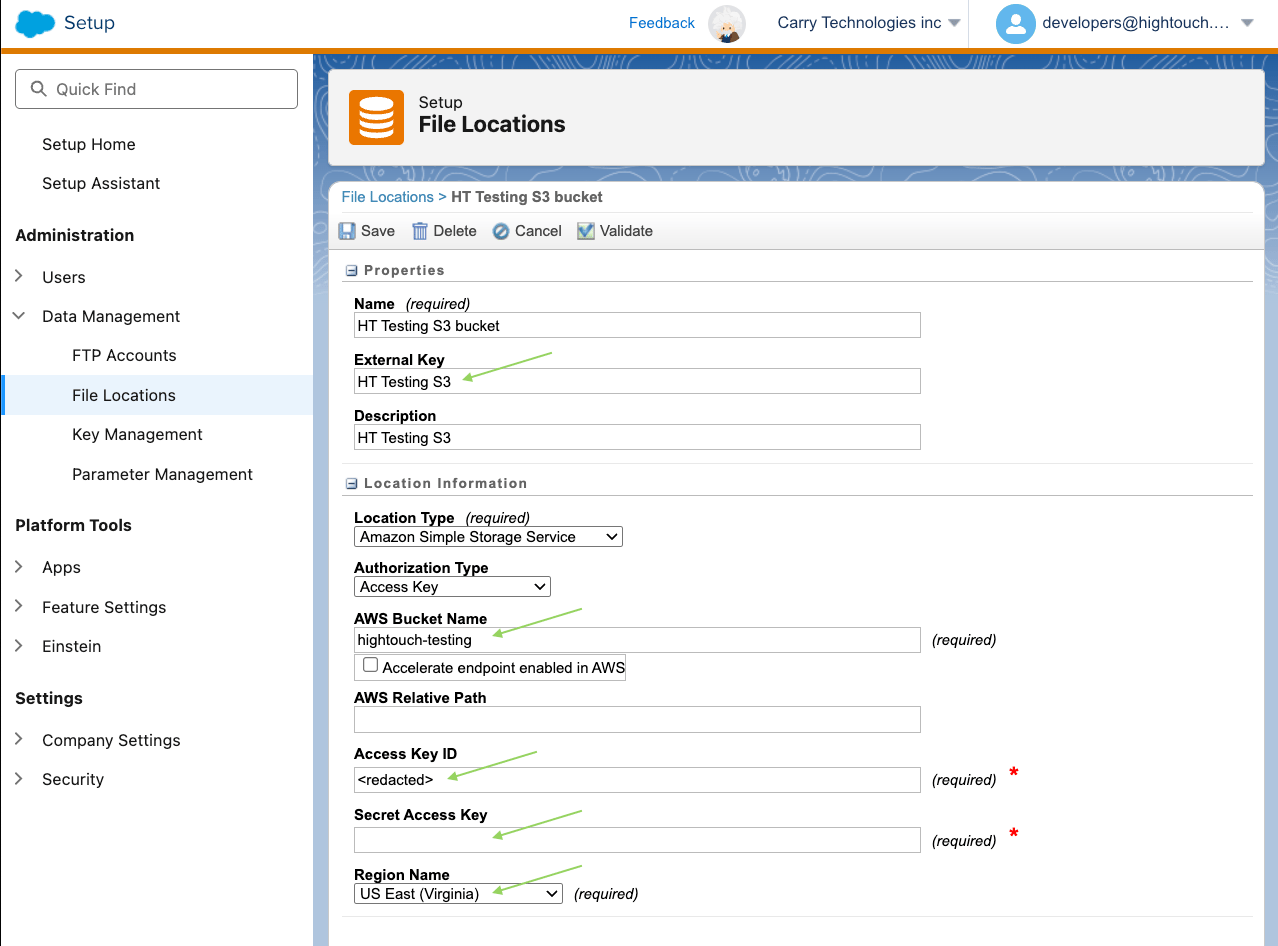This screenshot has width=1278, height=946.
Task: Click the External Key input field
Action: coord(637,381)
